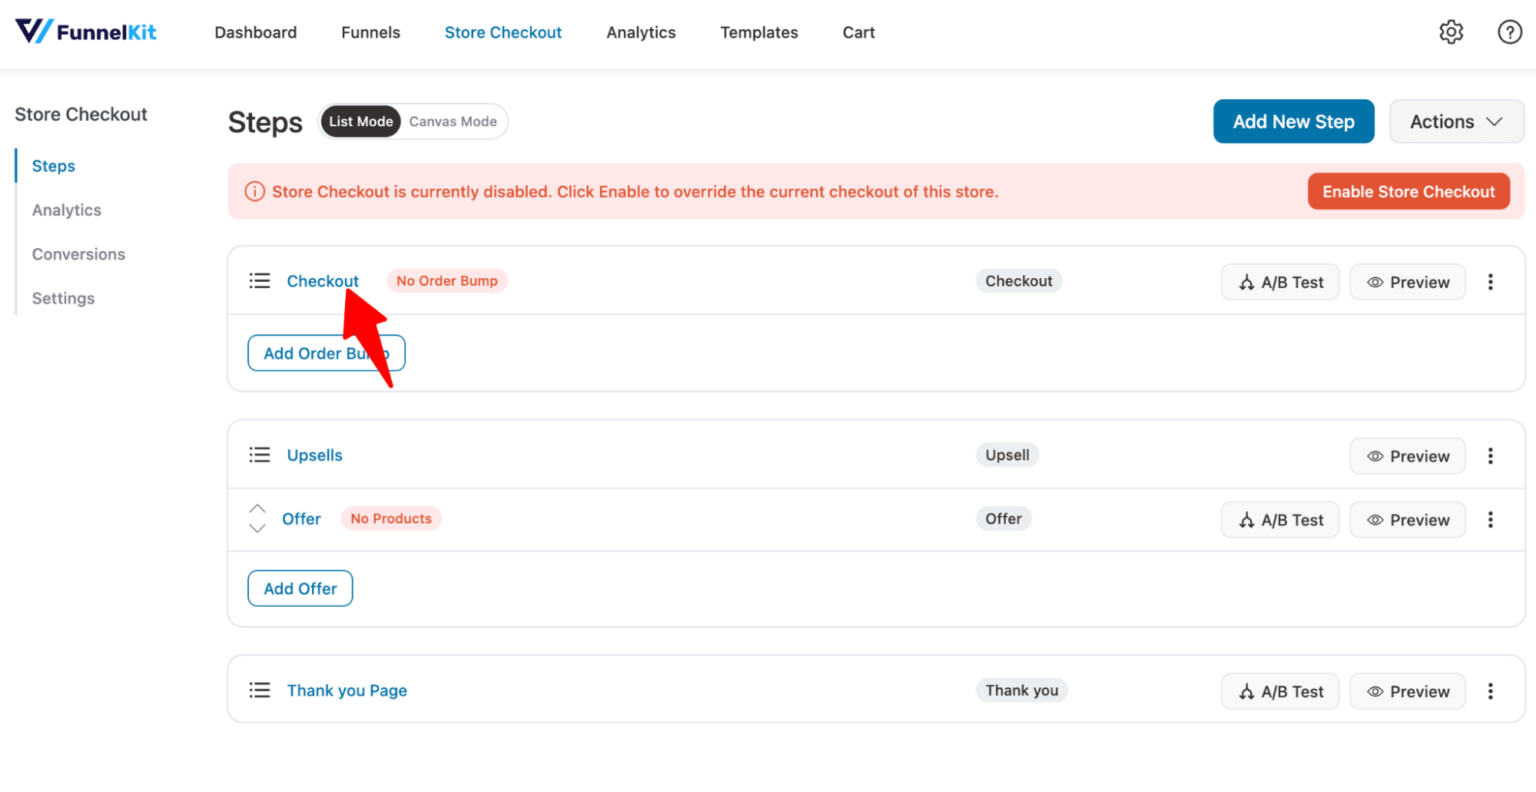
Task: Open the three-dot menu on the Thank you Page row
Action: coord(1491,690)
